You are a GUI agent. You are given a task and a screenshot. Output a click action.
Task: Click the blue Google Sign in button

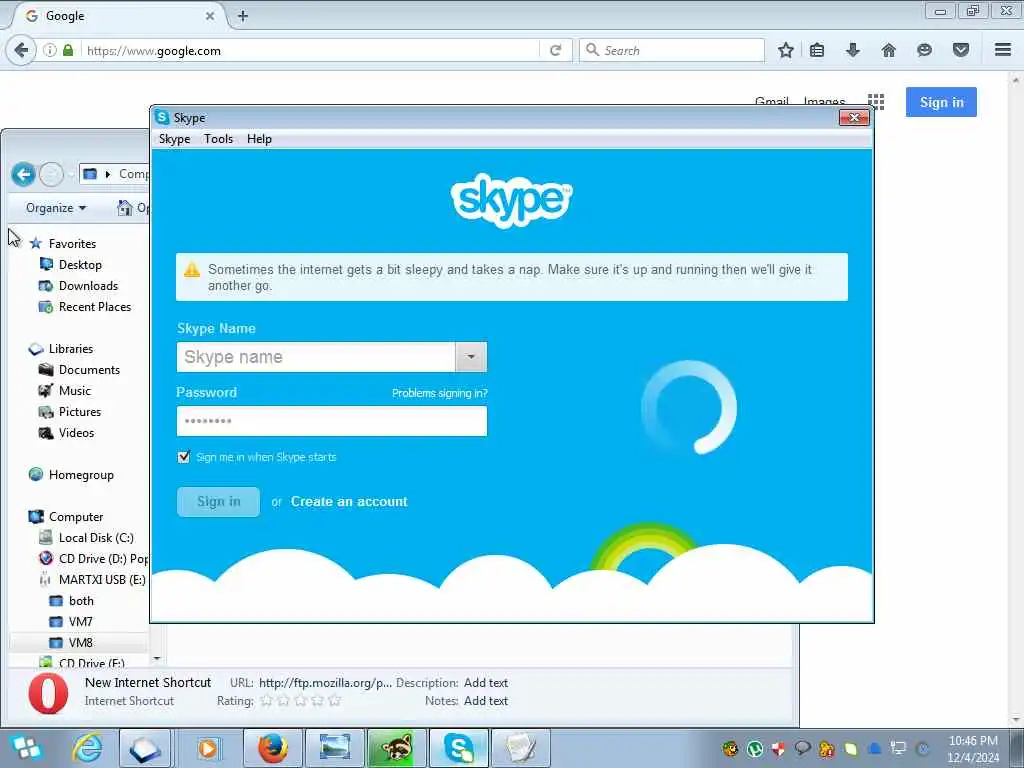click(x=941, y=102)
